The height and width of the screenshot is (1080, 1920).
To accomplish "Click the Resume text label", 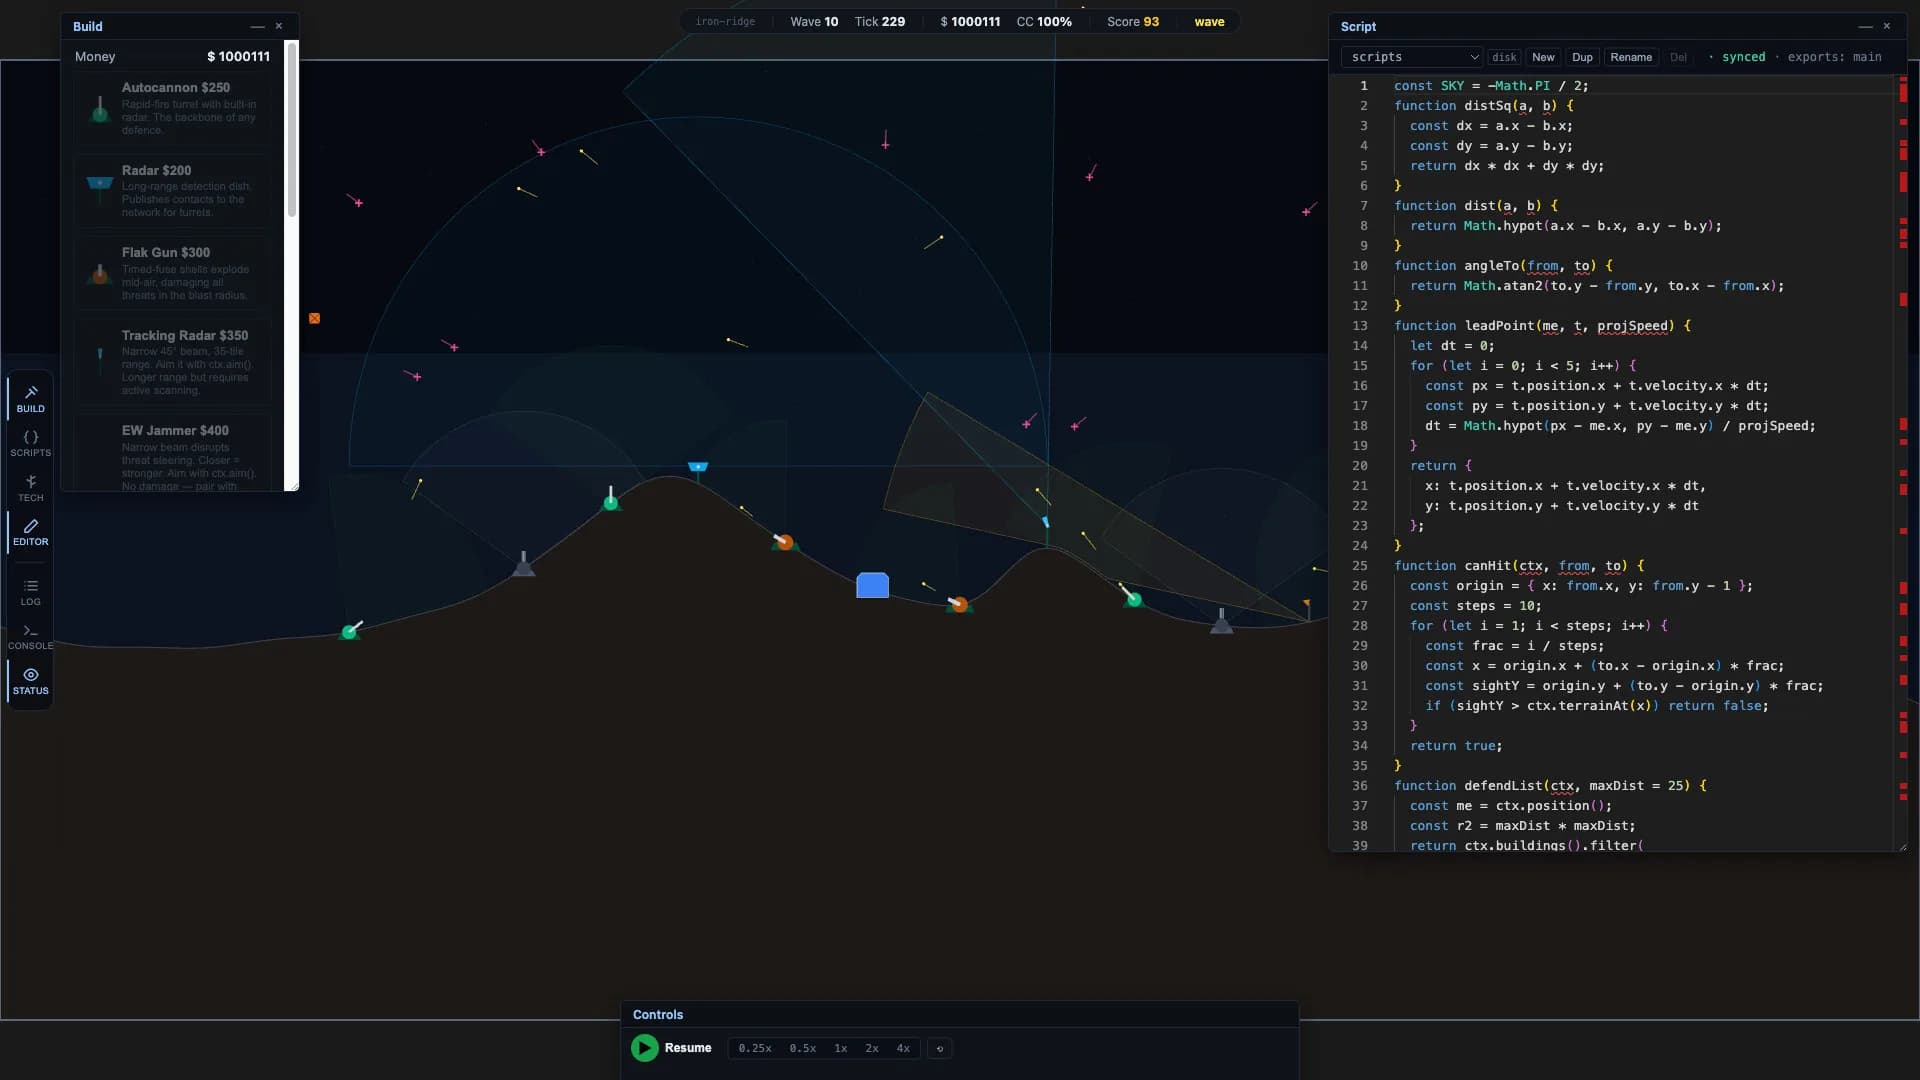I will coord(688,1048).
